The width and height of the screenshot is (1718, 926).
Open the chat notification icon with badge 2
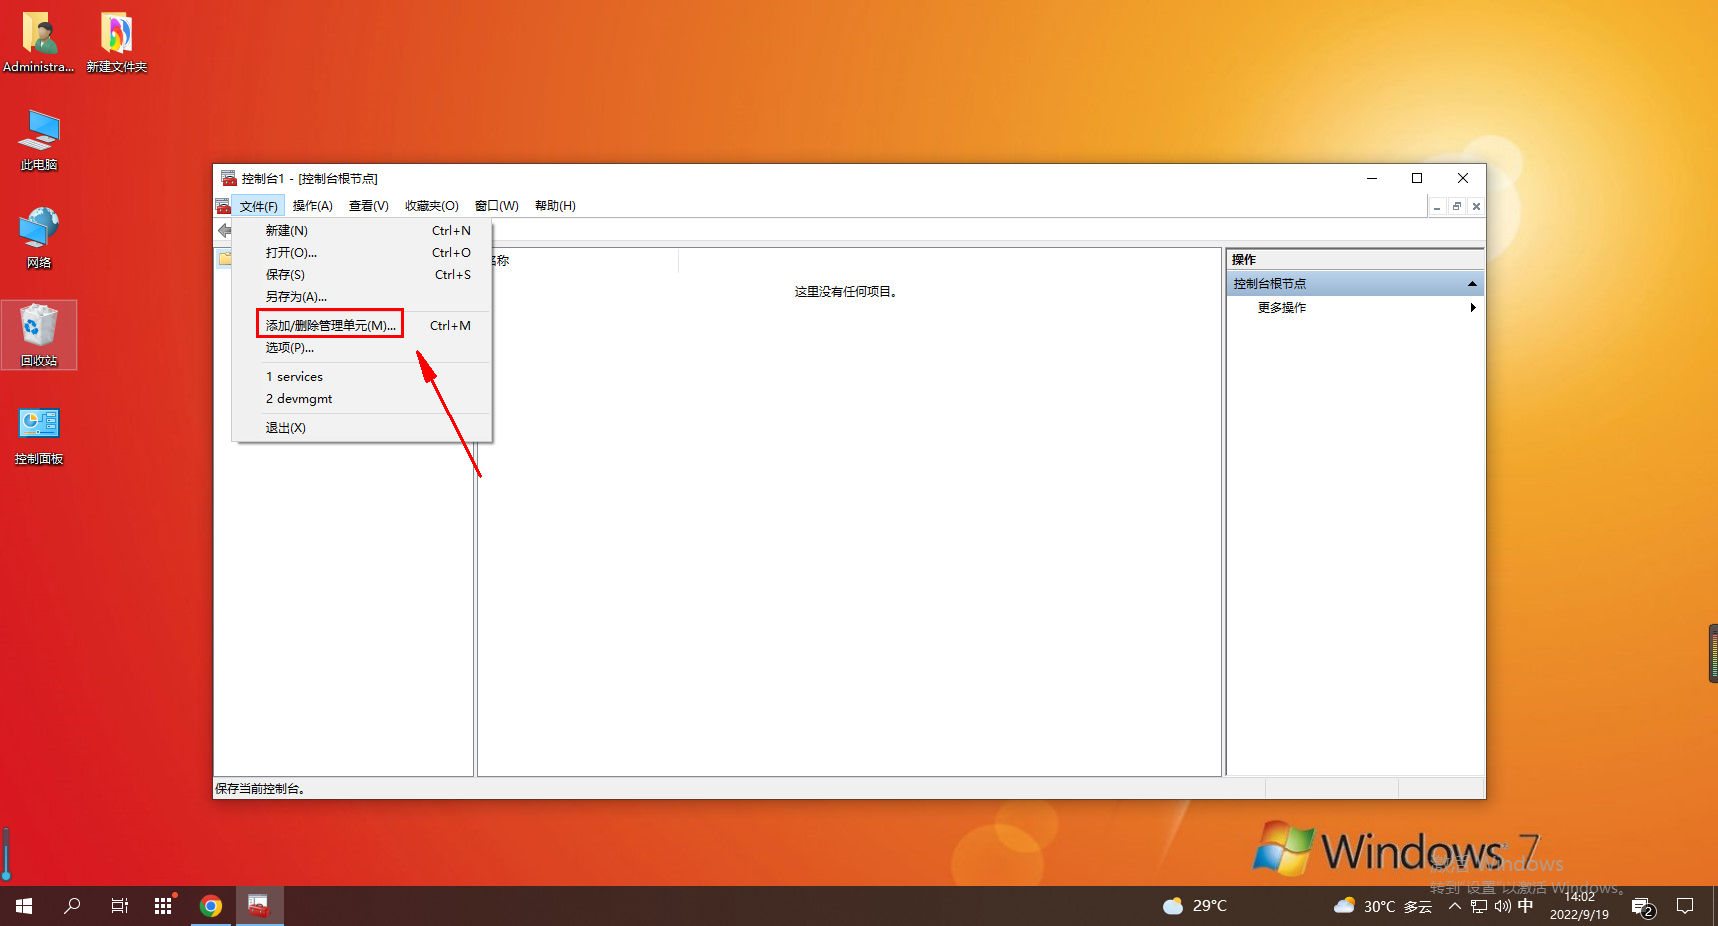point(1643,907)
